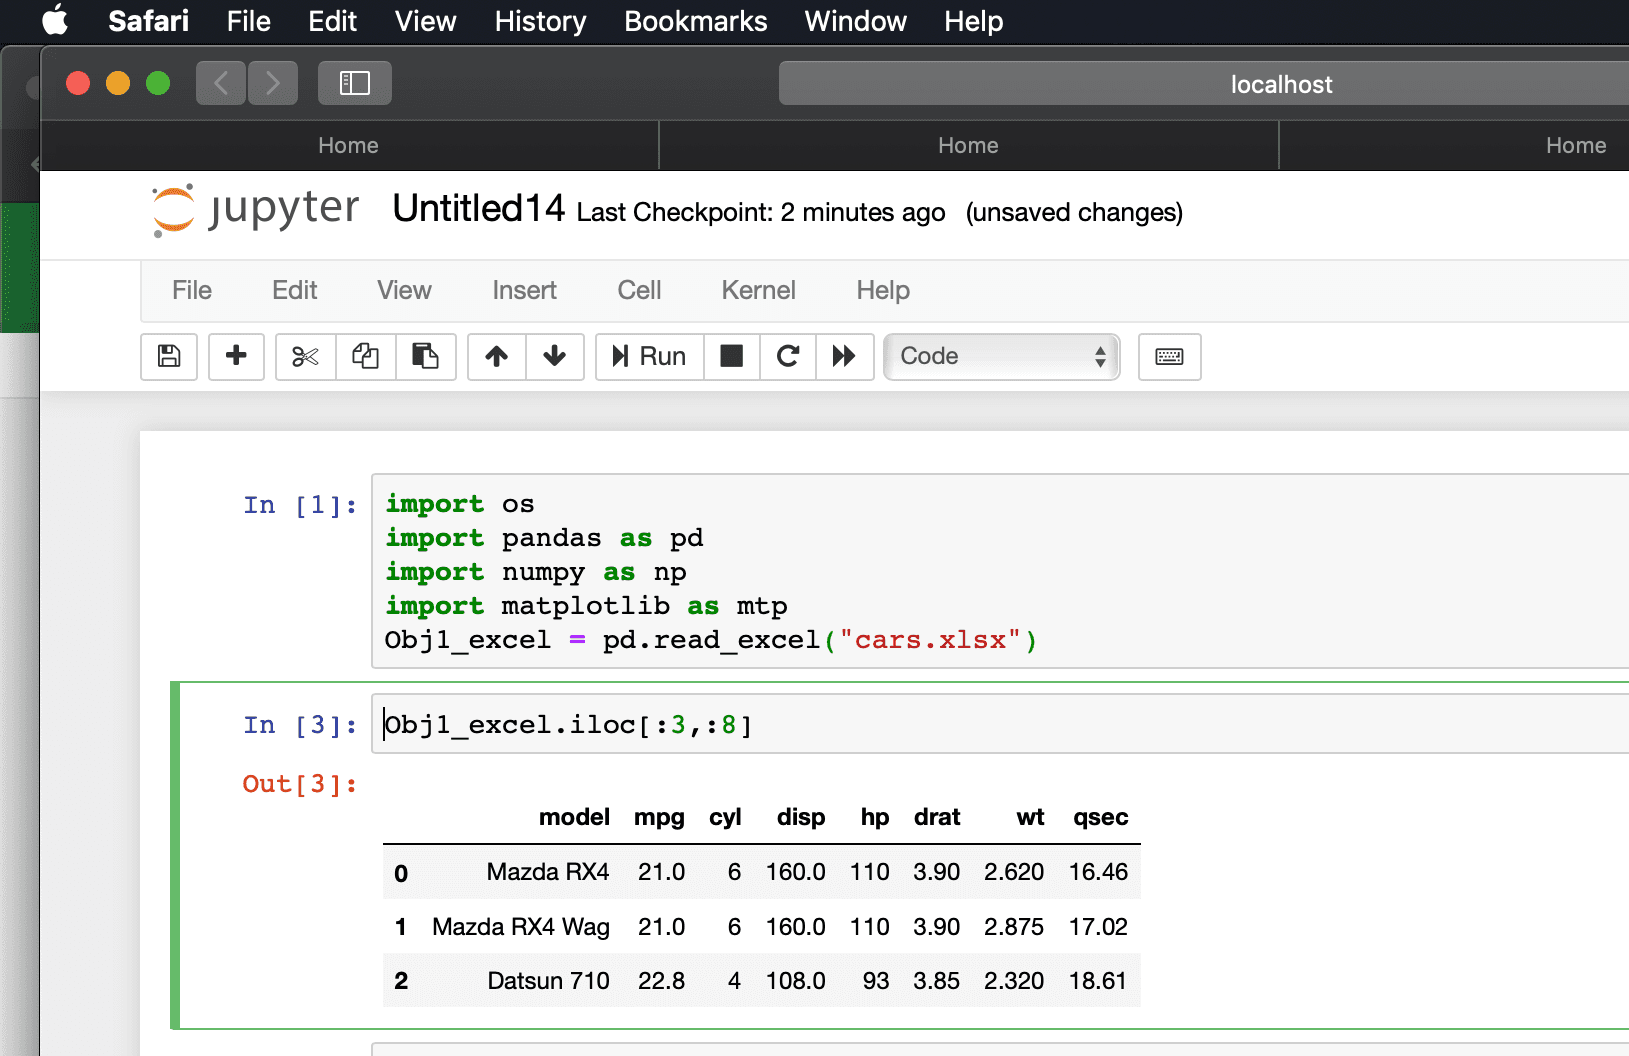Open Jupyter View menu
The image size is (1629, 1056).
pyautogui.click(x=404, y=290)
